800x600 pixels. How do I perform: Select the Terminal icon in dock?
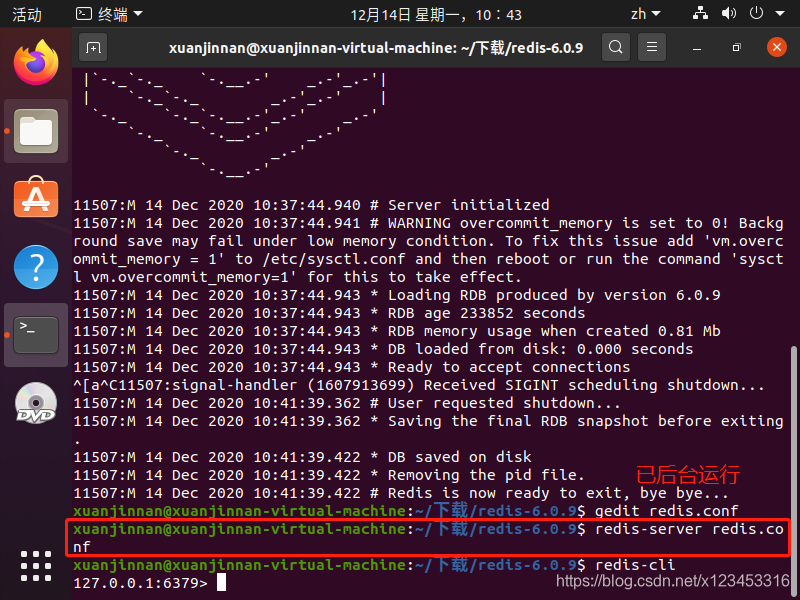click(x=36, y=335)
